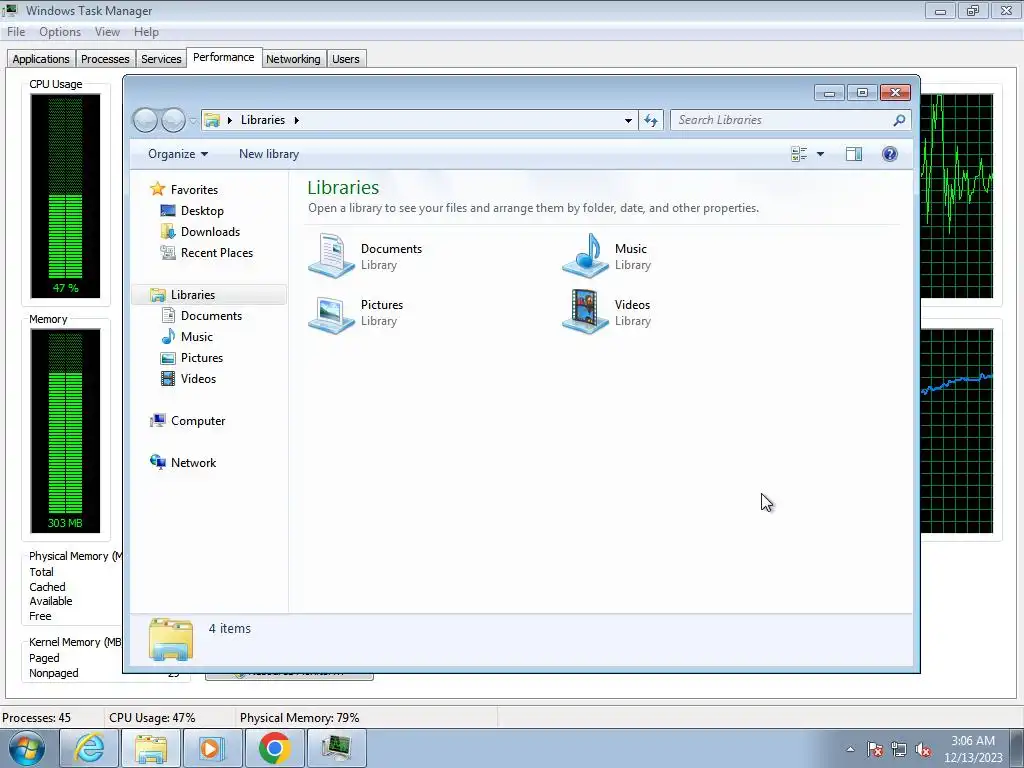Click the arrow after Libraries in breadcrumb
Image resolution: width=1024 pixels, height=768 pixels.
click(296, 120)
